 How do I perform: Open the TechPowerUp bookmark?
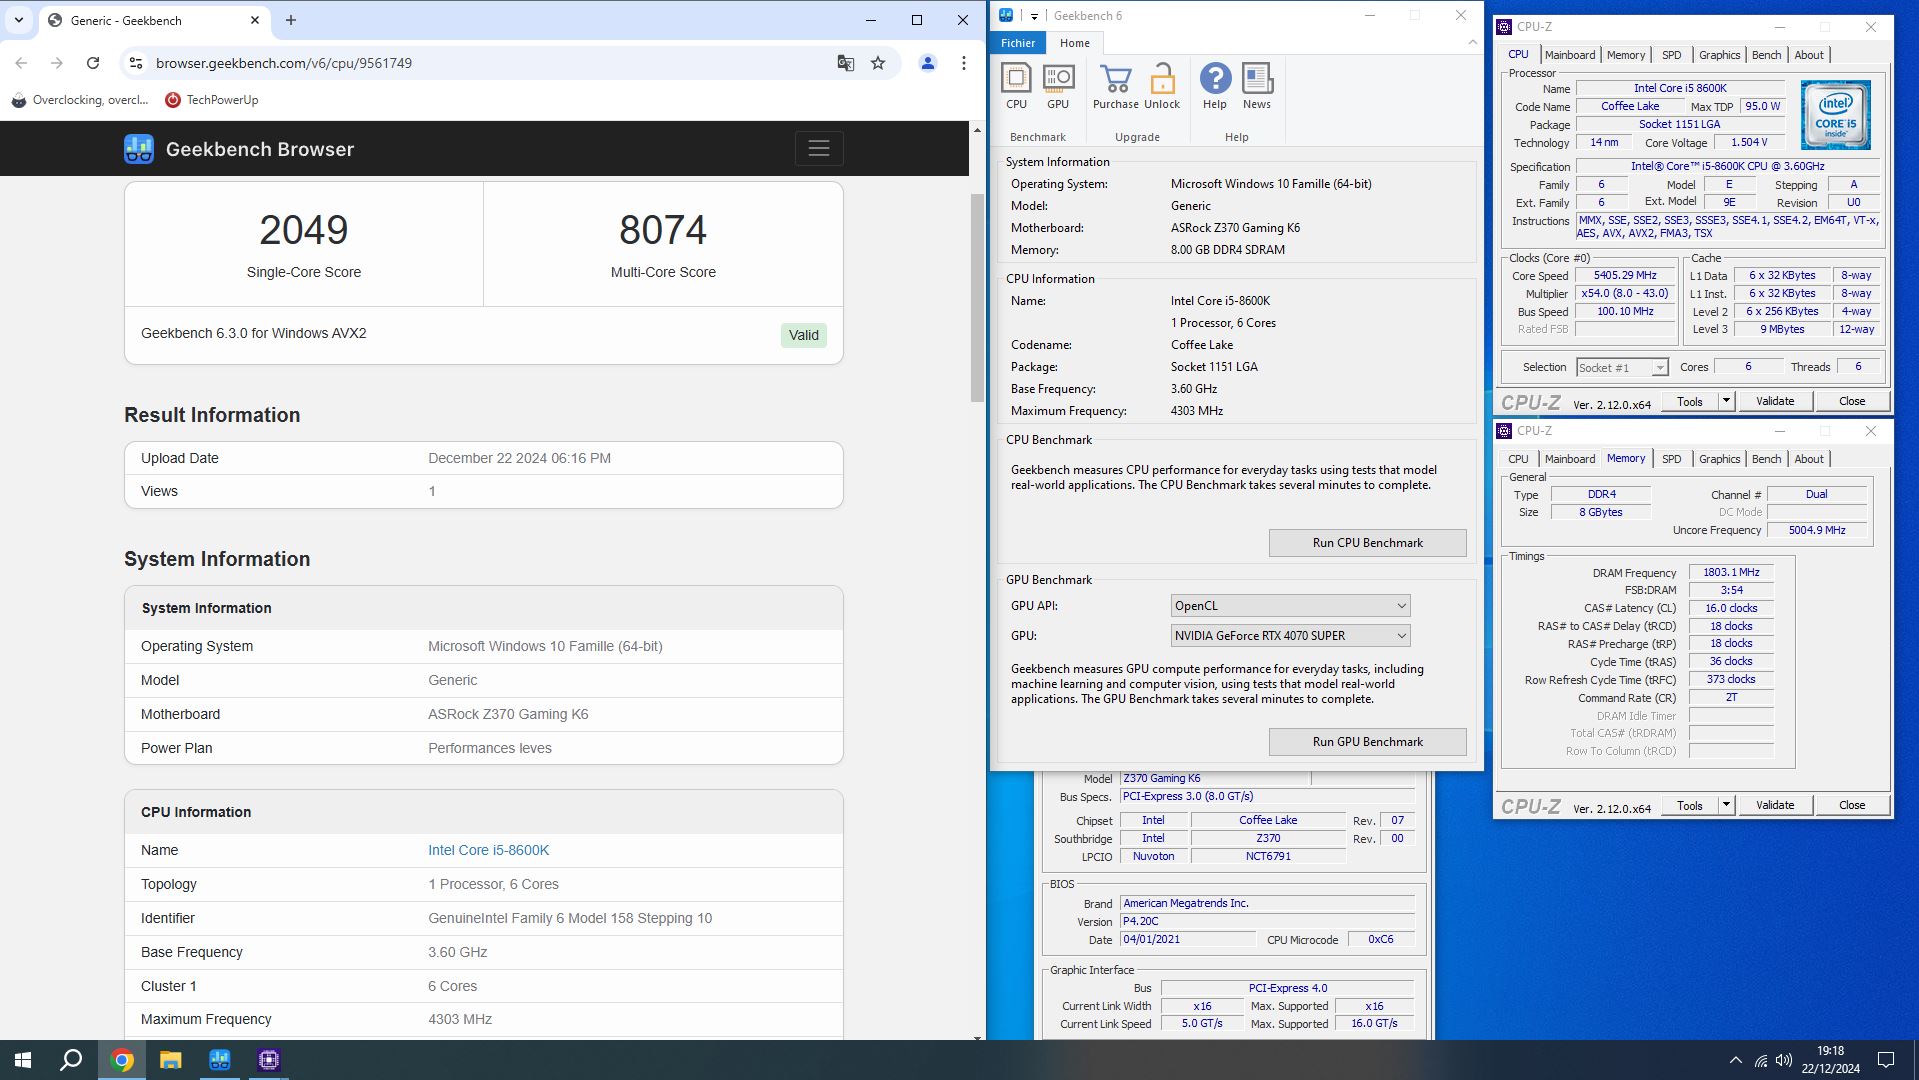point(212,100)
